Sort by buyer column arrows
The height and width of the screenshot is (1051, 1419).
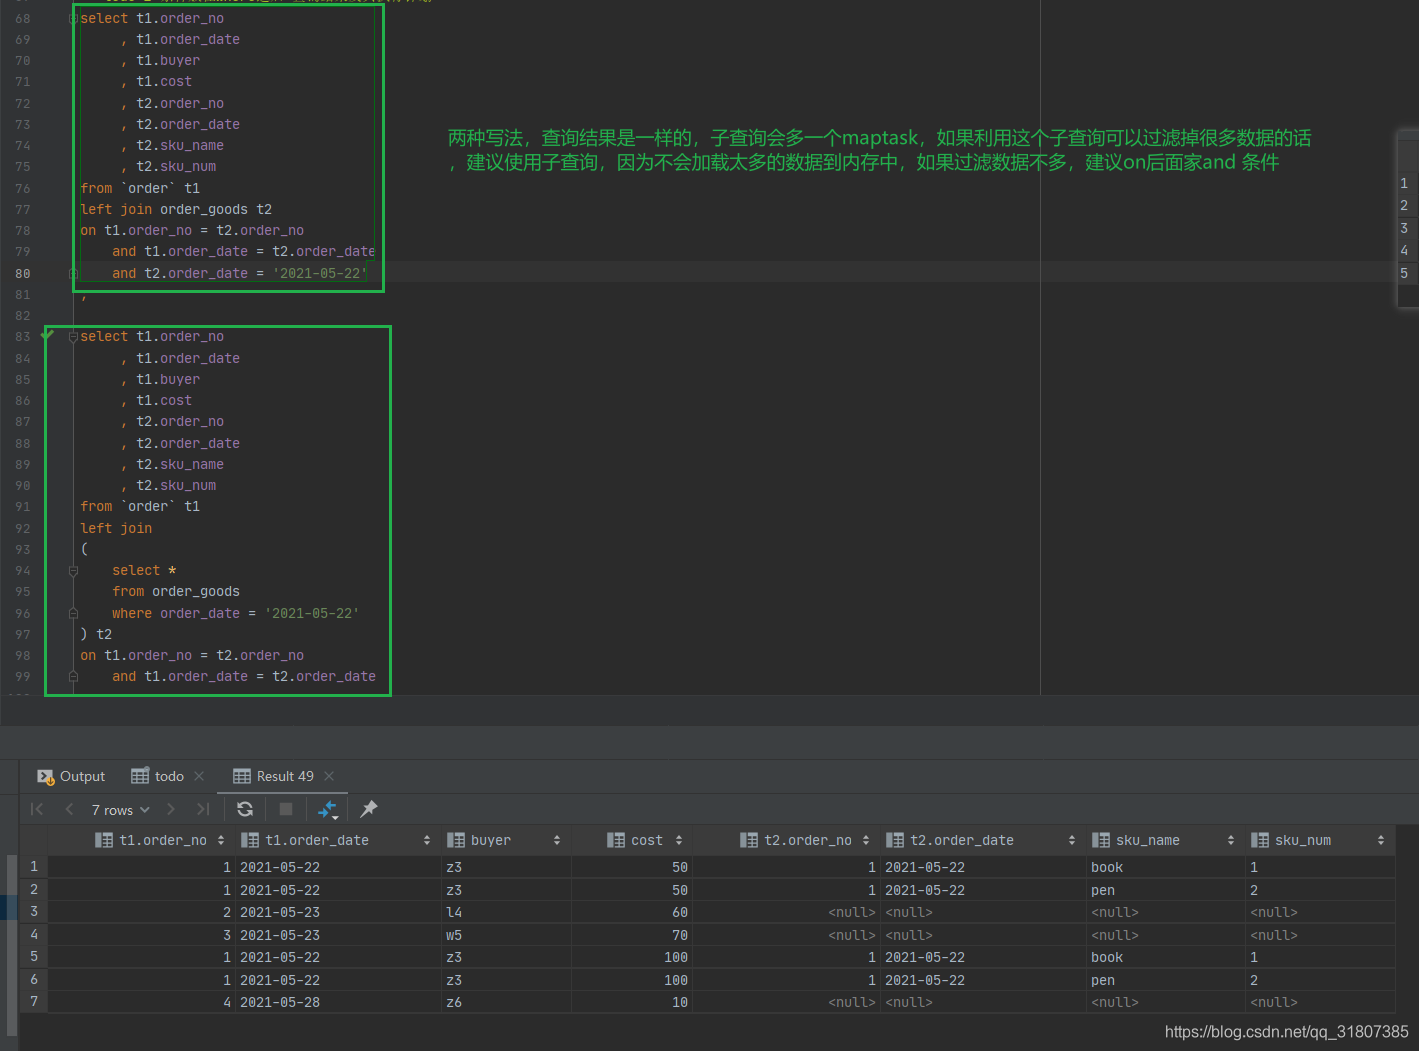(x=557, y=840)
